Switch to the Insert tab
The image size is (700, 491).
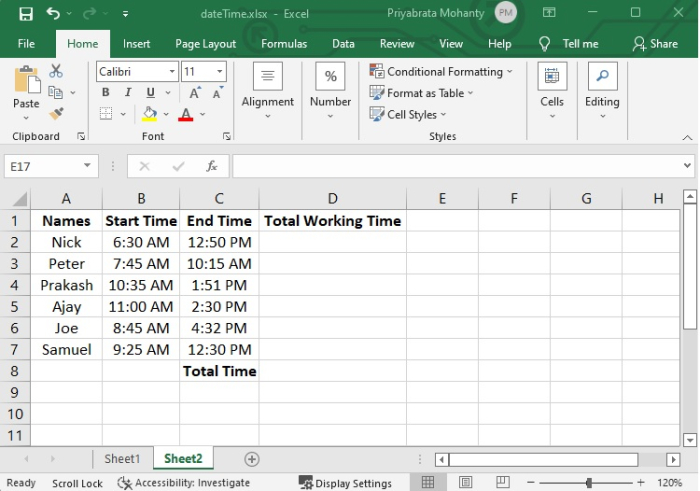click(136, 44)
